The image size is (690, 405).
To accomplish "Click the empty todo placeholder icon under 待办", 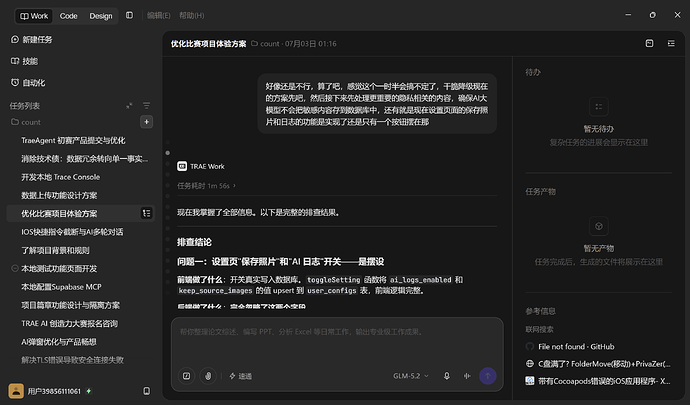I will point(599,107).
